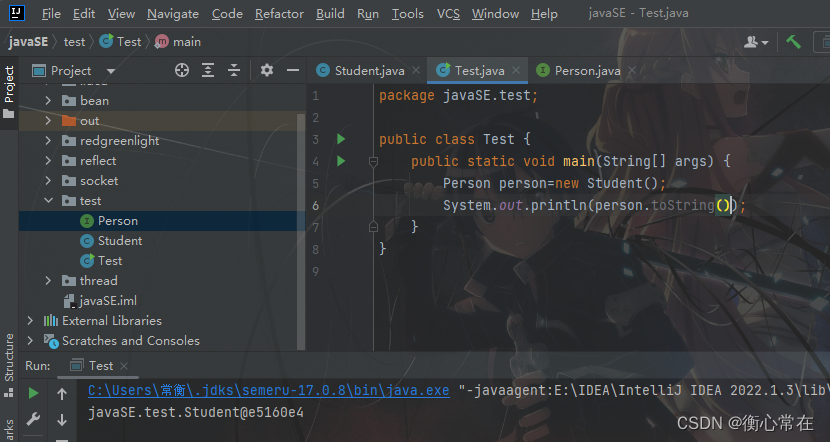Screen dimensions: 830x442
Task: Click the Up the Stack Trace arrow
Action: (x=62, y=394)
